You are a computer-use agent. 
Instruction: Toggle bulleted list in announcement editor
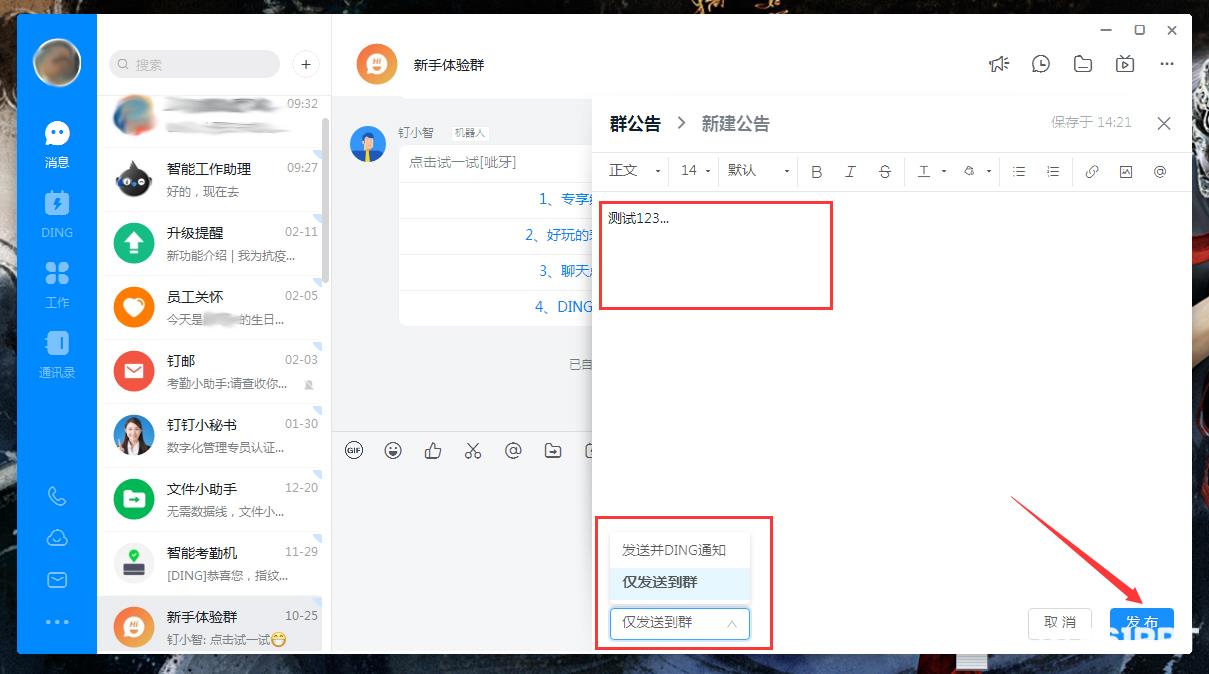click(1019, 171)
